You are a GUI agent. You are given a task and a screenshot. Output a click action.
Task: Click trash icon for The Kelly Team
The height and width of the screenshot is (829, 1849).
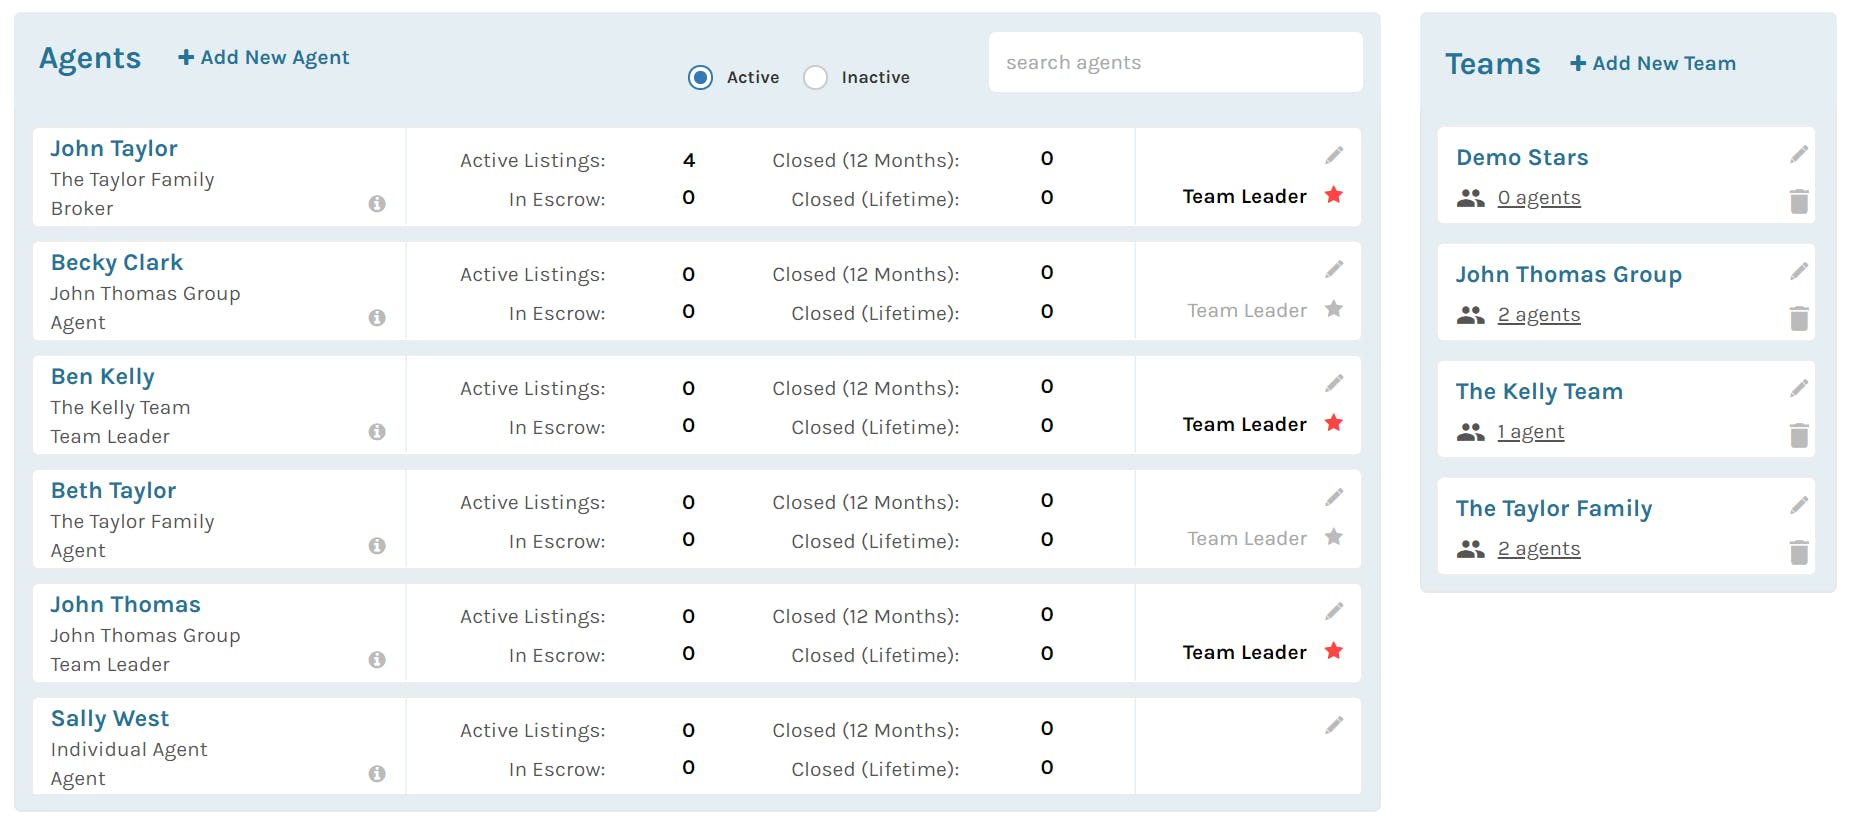click(1798, 436)
